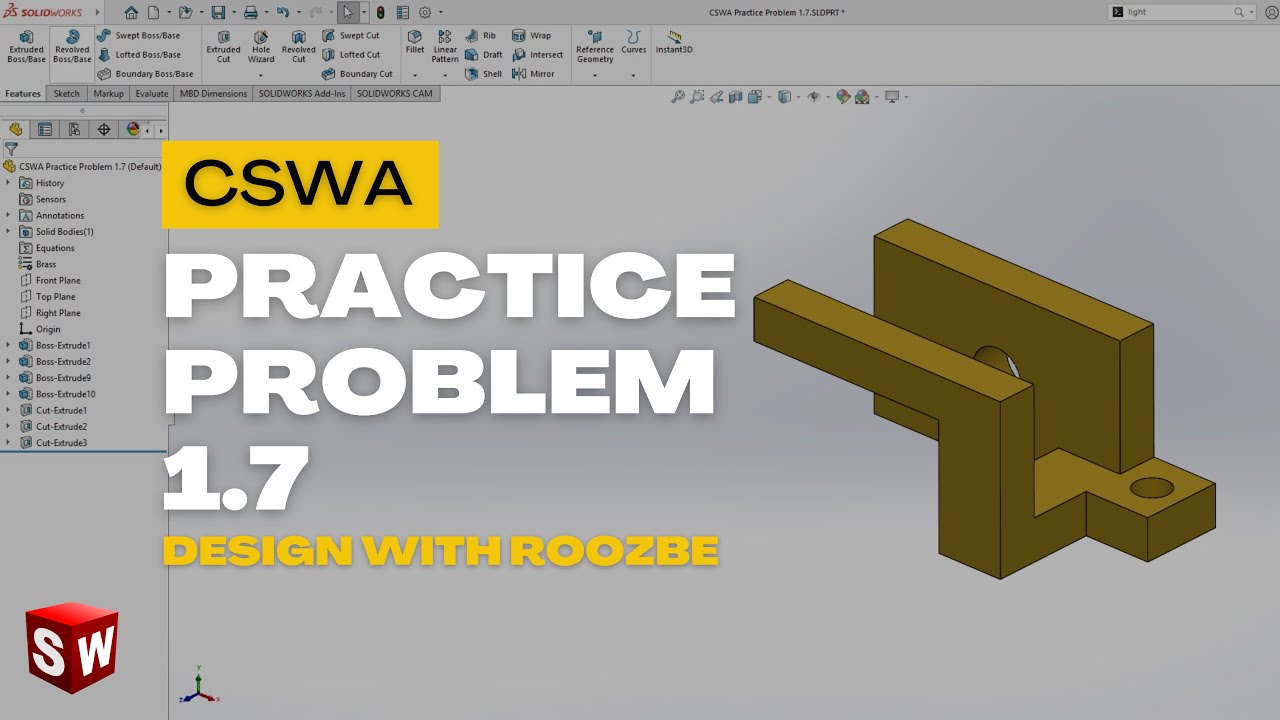Select the Draft feature
Image resolution: width=1280 pixels, height=720 pixels.
484,54
